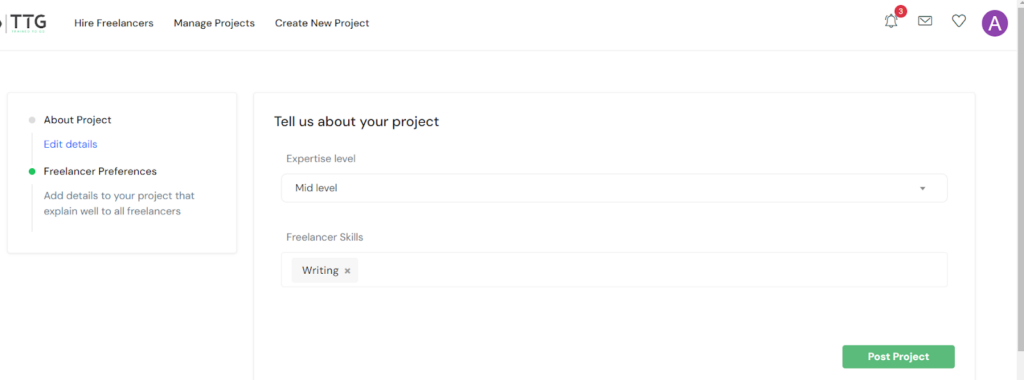Click the Writing skill chip
The image size is (1024, 380).
click(320, 270)
